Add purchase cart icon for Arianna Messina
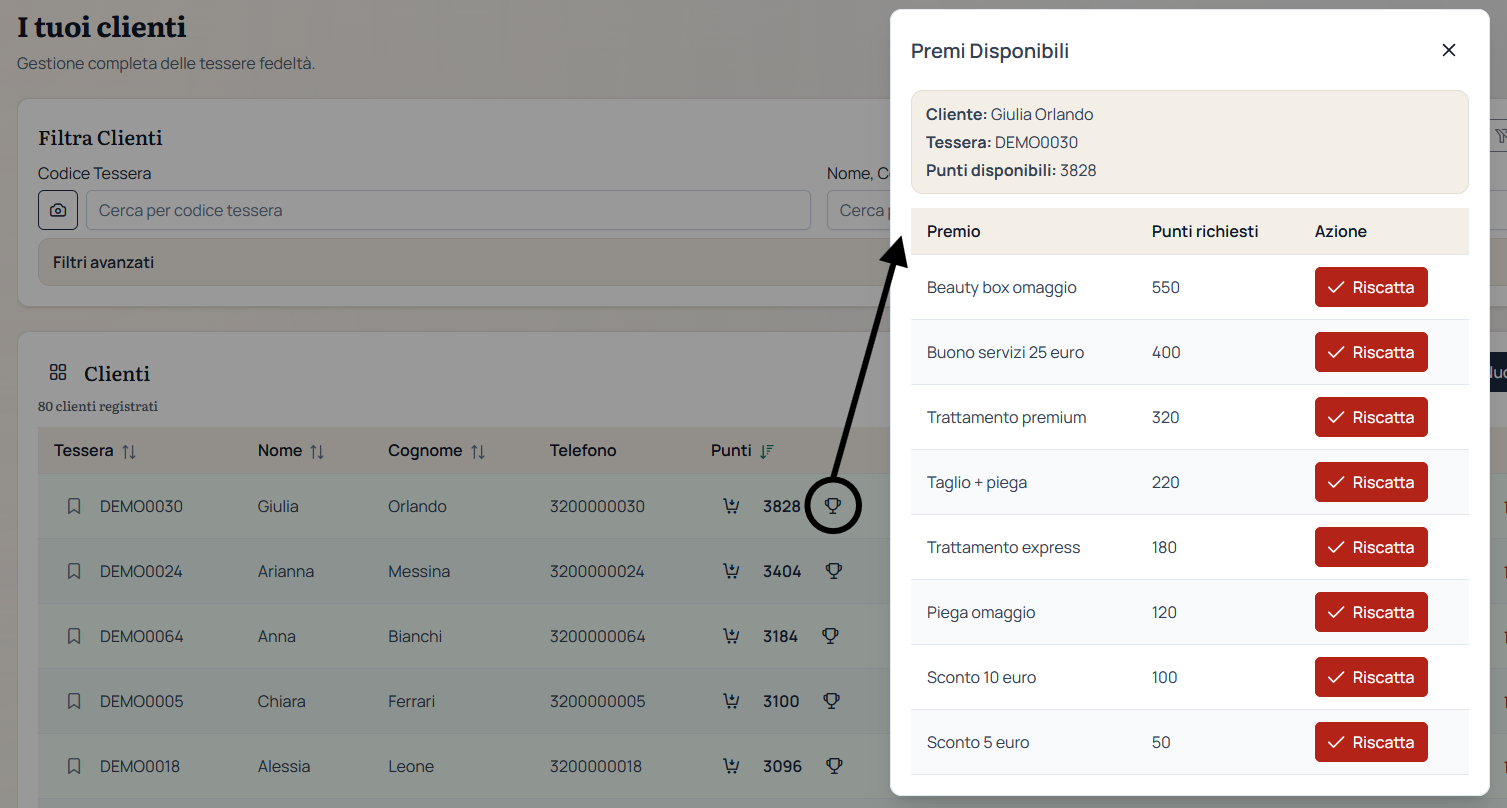This screenshot has width=1507, height=808. pyautogui.click(x=731, y=571)
